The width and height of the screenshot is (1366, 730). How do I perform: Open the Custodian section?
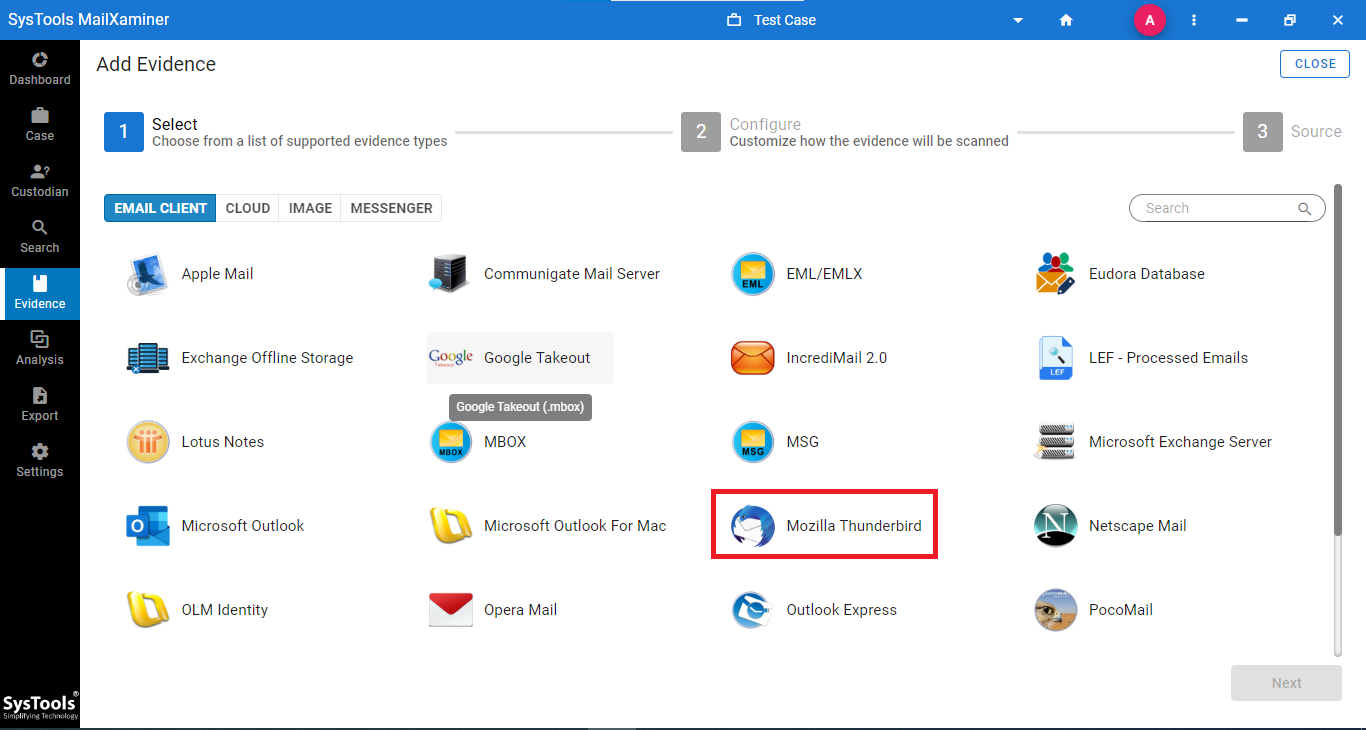pyautogui.click(x=40, y=181)
